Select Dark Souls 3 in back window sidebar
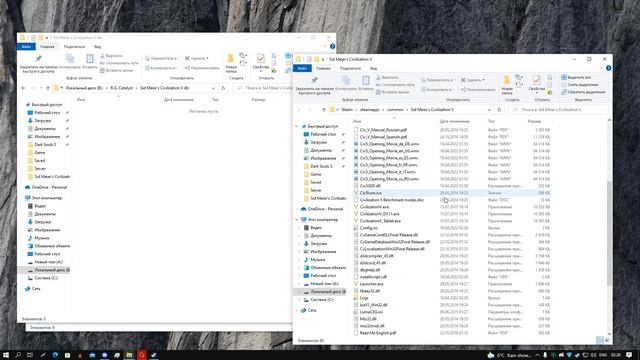640x360 pixels. [x=45, y=144]
